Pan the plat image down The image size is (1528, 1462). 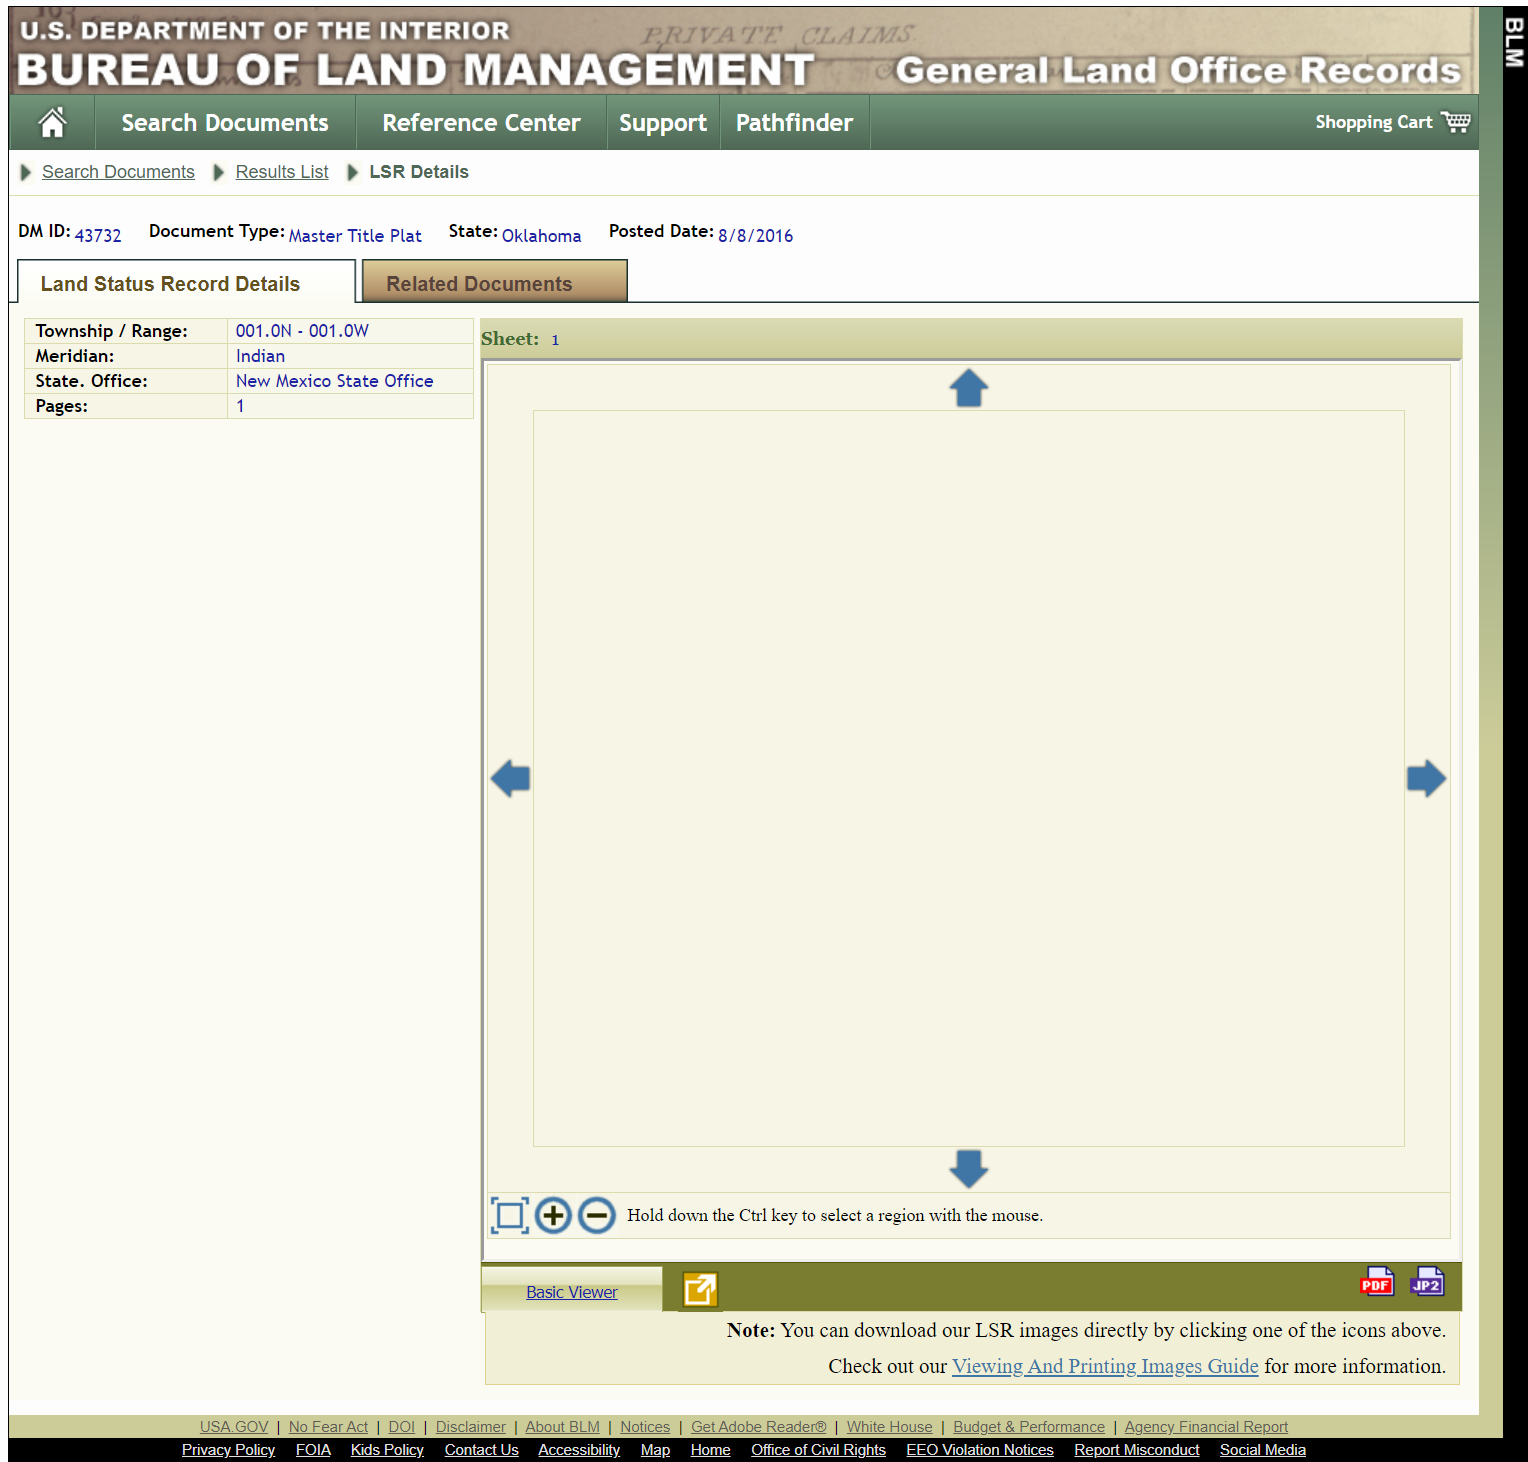(x=968, y=1168)
